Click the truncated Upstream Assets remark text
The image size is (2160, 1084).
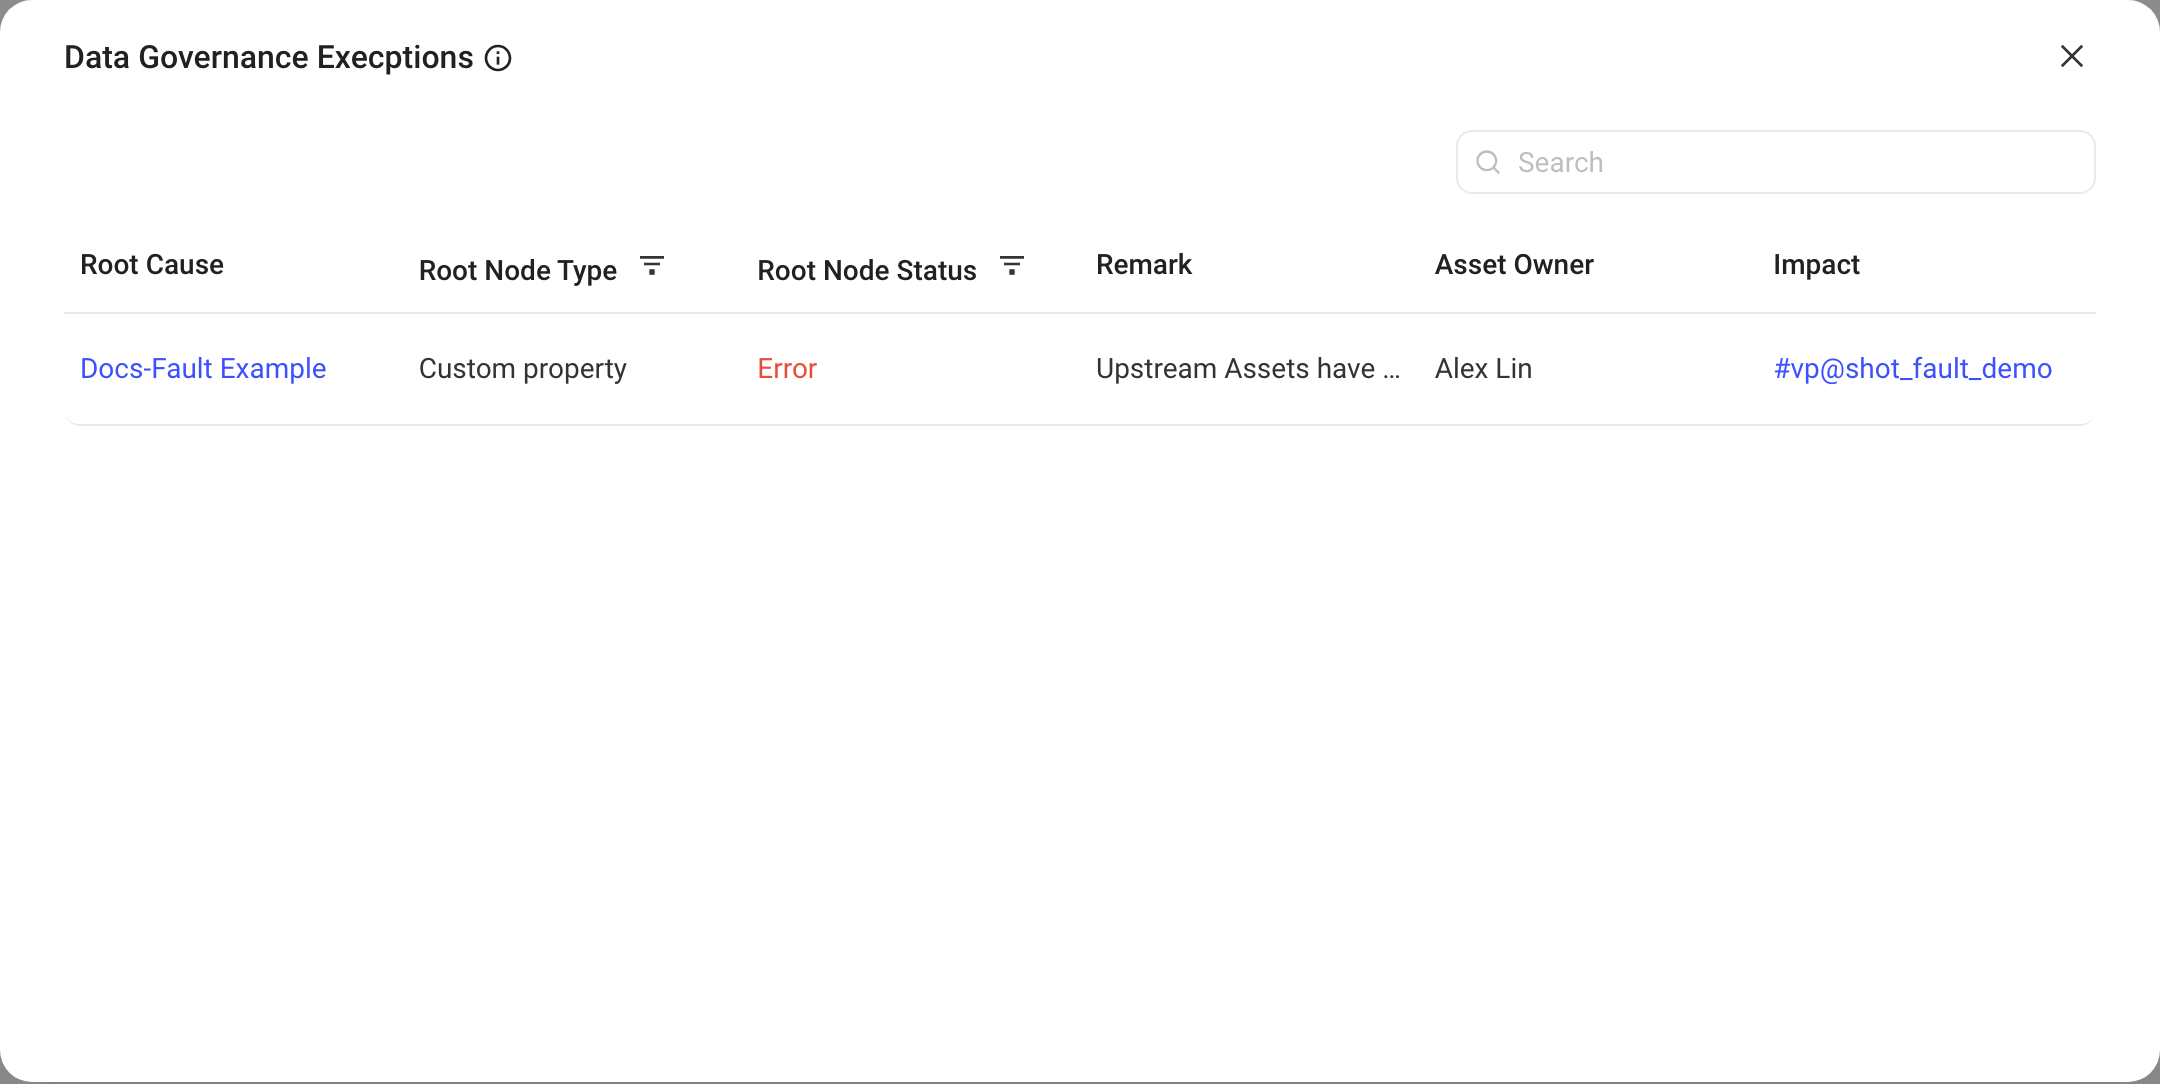click(x=1248, y=369)
